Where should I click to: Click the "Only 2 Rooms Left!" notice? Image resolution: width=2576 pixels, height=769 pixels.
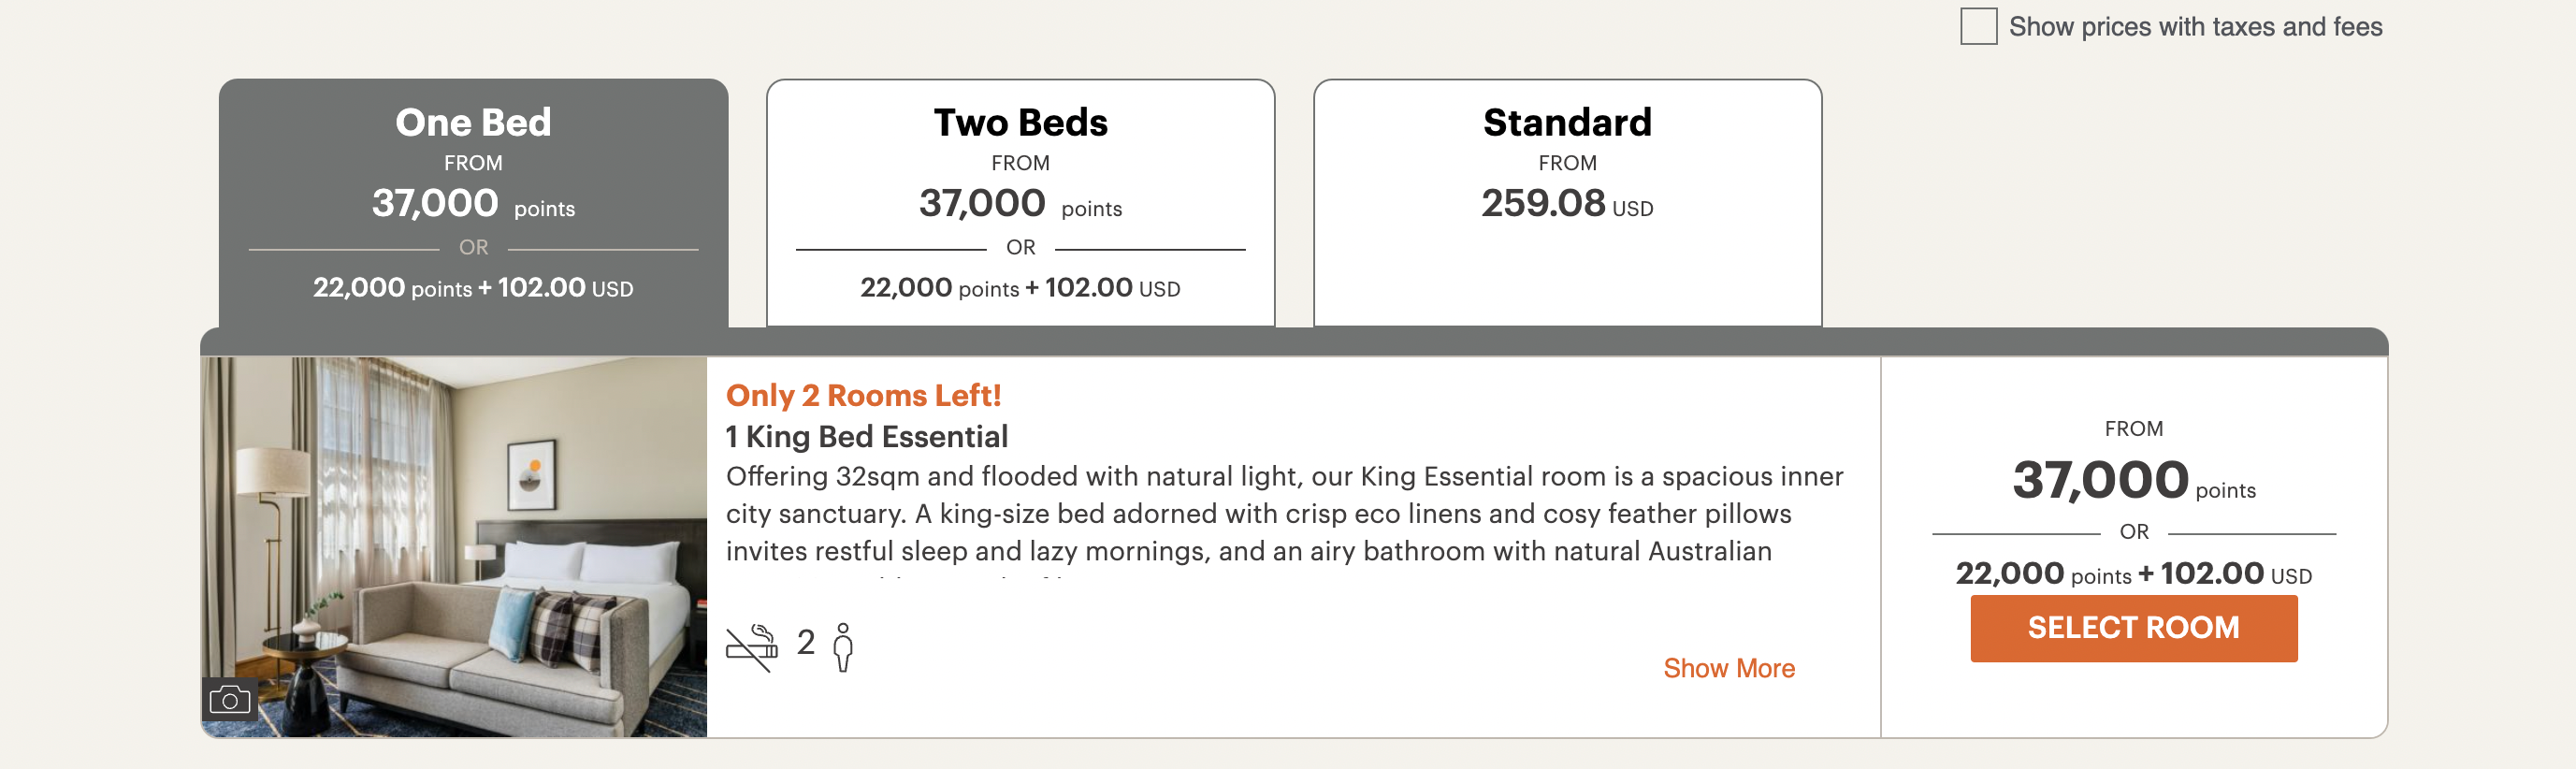pos(863,396)
